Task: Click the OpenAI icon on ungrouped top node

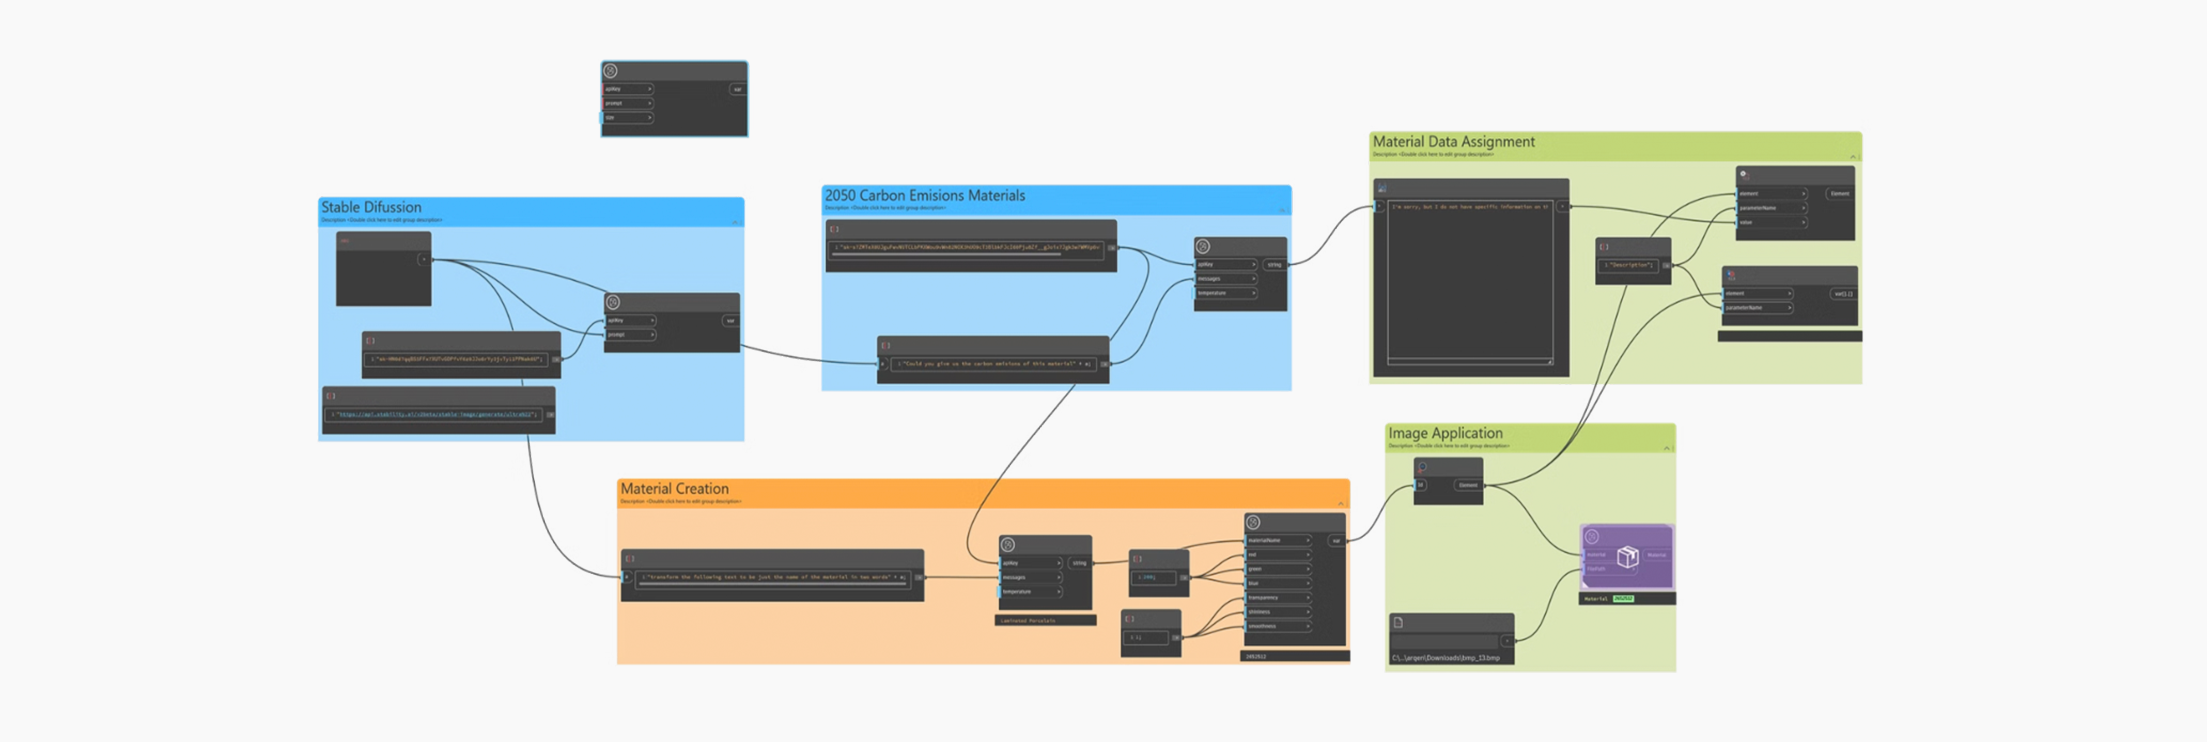Action: 611,71
